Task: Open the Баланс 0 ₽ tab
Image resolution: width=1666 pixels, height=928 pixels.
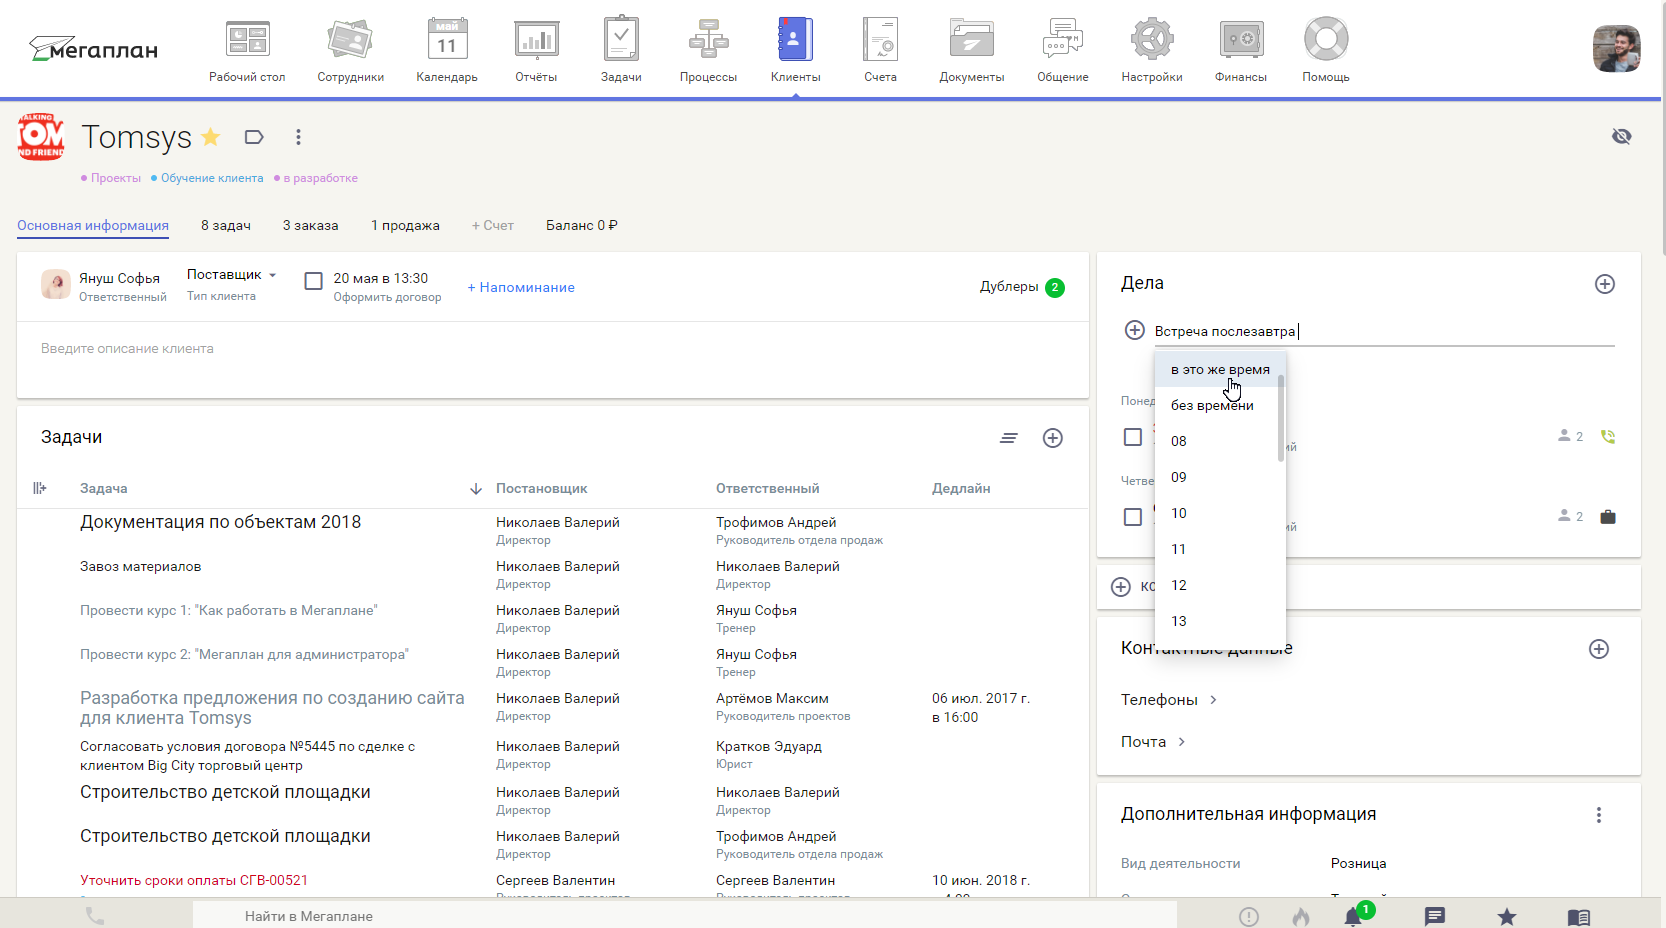Action: [582, 226]
